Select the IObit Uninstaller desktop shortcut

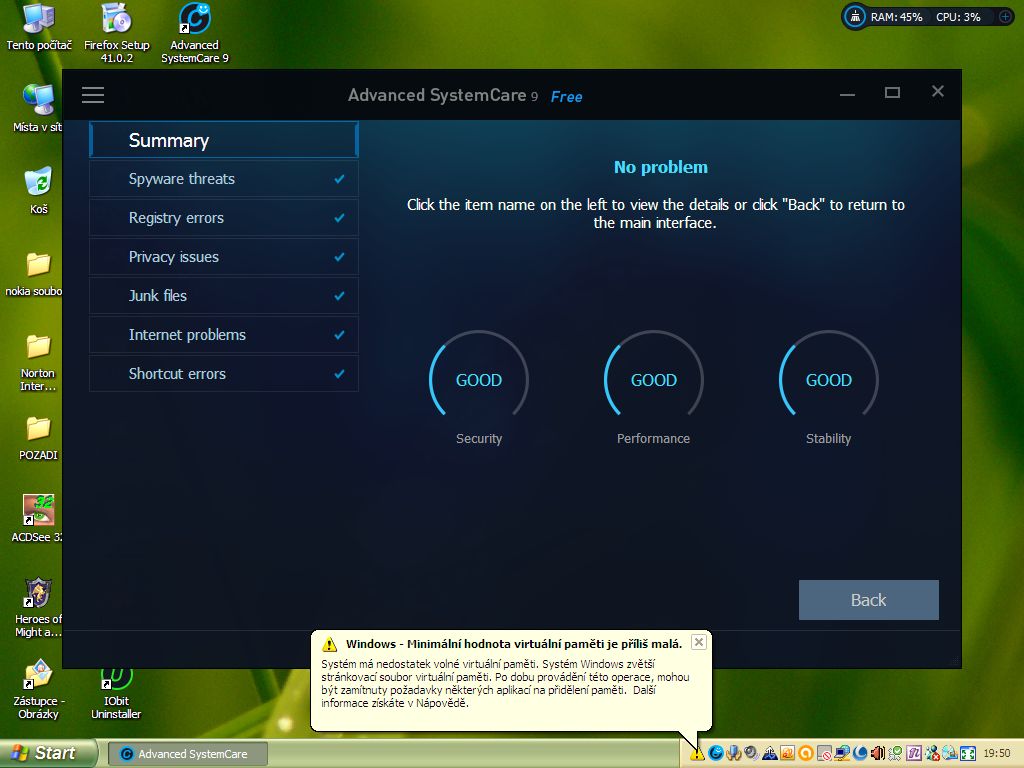pyautogui.click(x=116, y=692)
